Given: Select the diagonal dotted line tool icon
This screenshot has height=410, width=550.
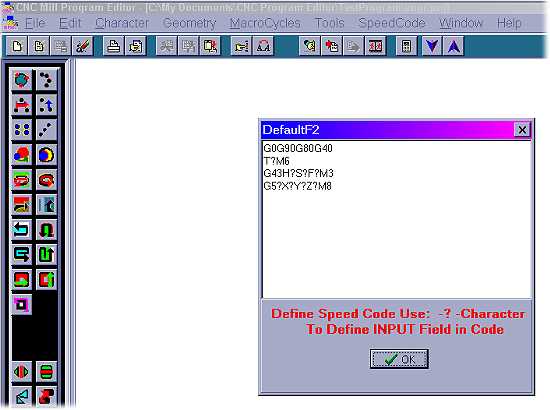Looking at the screenshot, I should (46, 129).
